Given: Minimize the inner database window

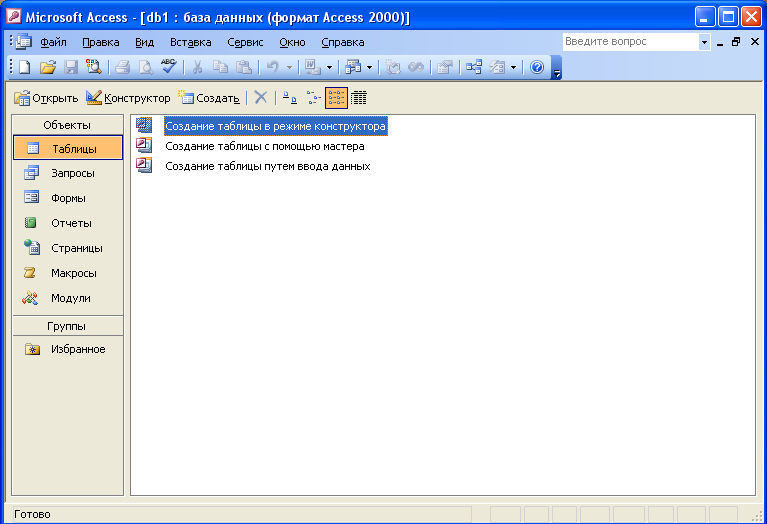Looking at the screenshot, I should pos(720,43).
